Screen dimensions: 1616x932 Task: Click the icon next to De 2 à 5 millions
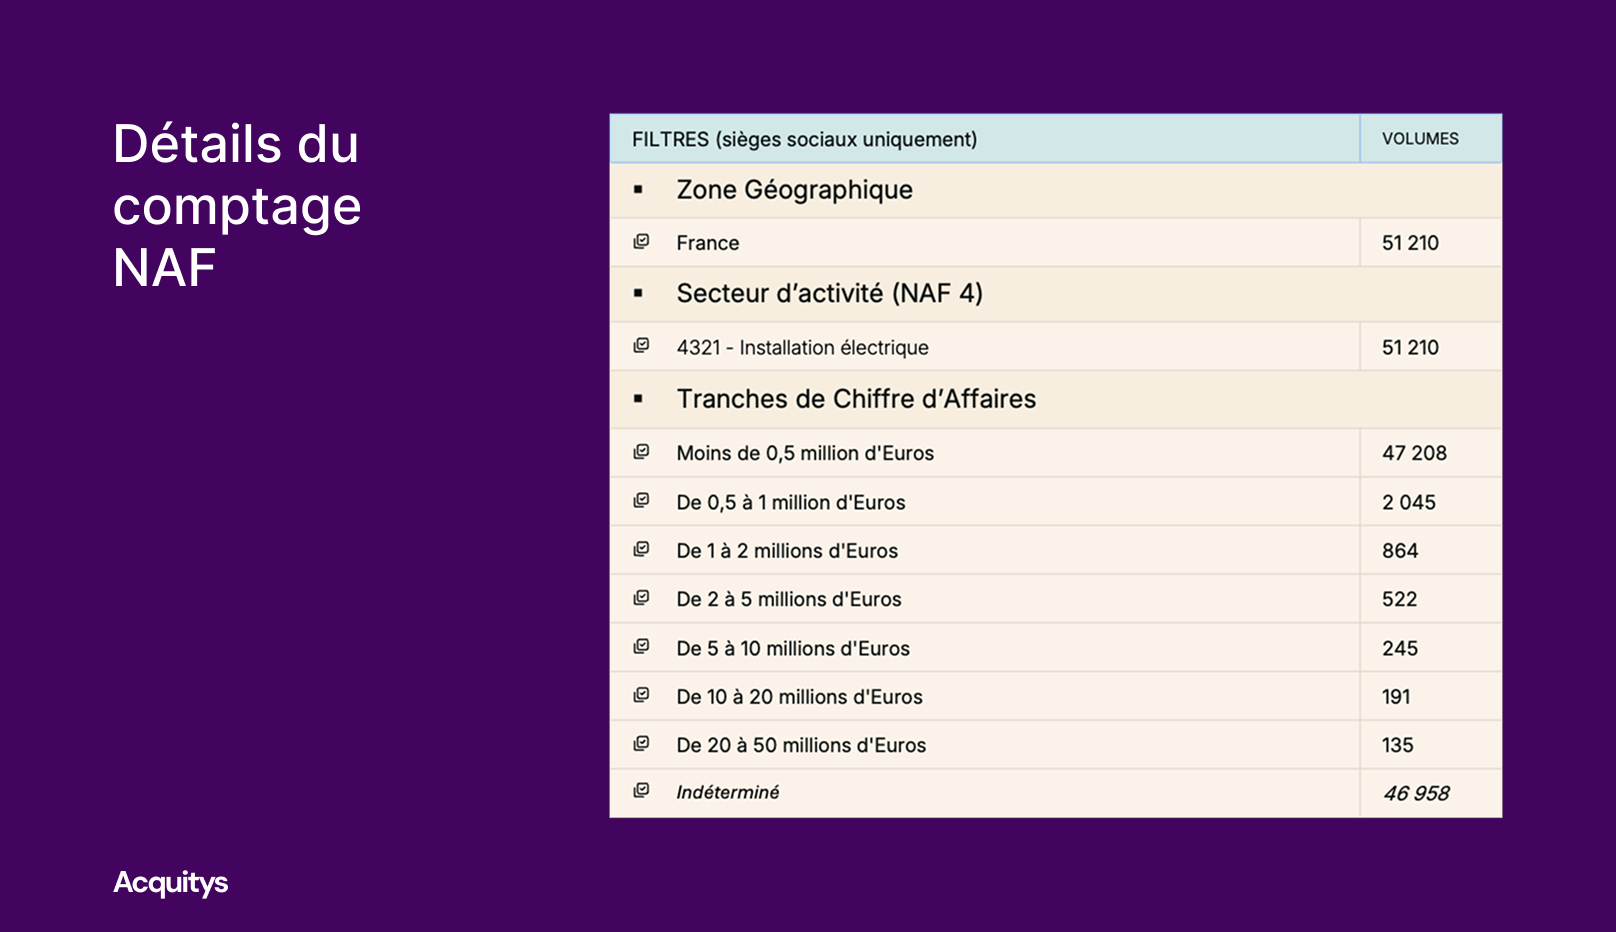tap(641, 598)
